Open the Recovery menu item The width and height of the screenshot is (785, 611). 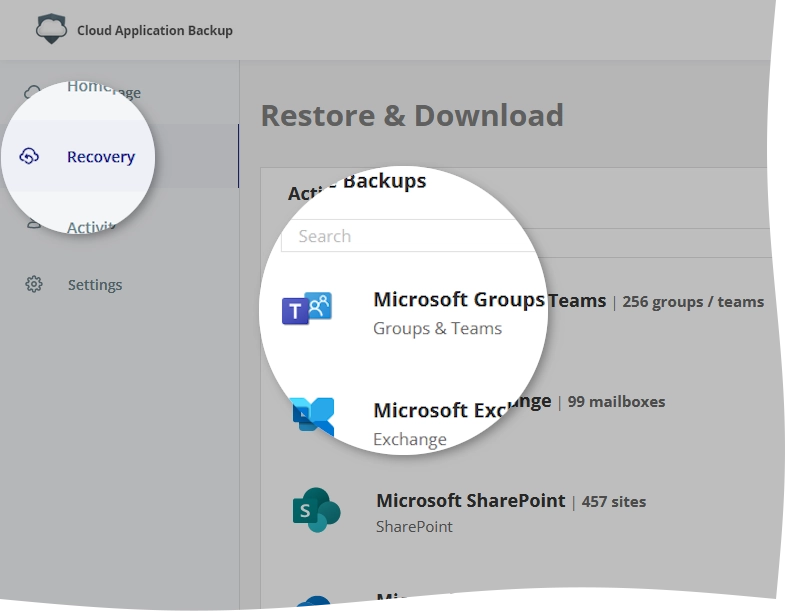(101, 157)
